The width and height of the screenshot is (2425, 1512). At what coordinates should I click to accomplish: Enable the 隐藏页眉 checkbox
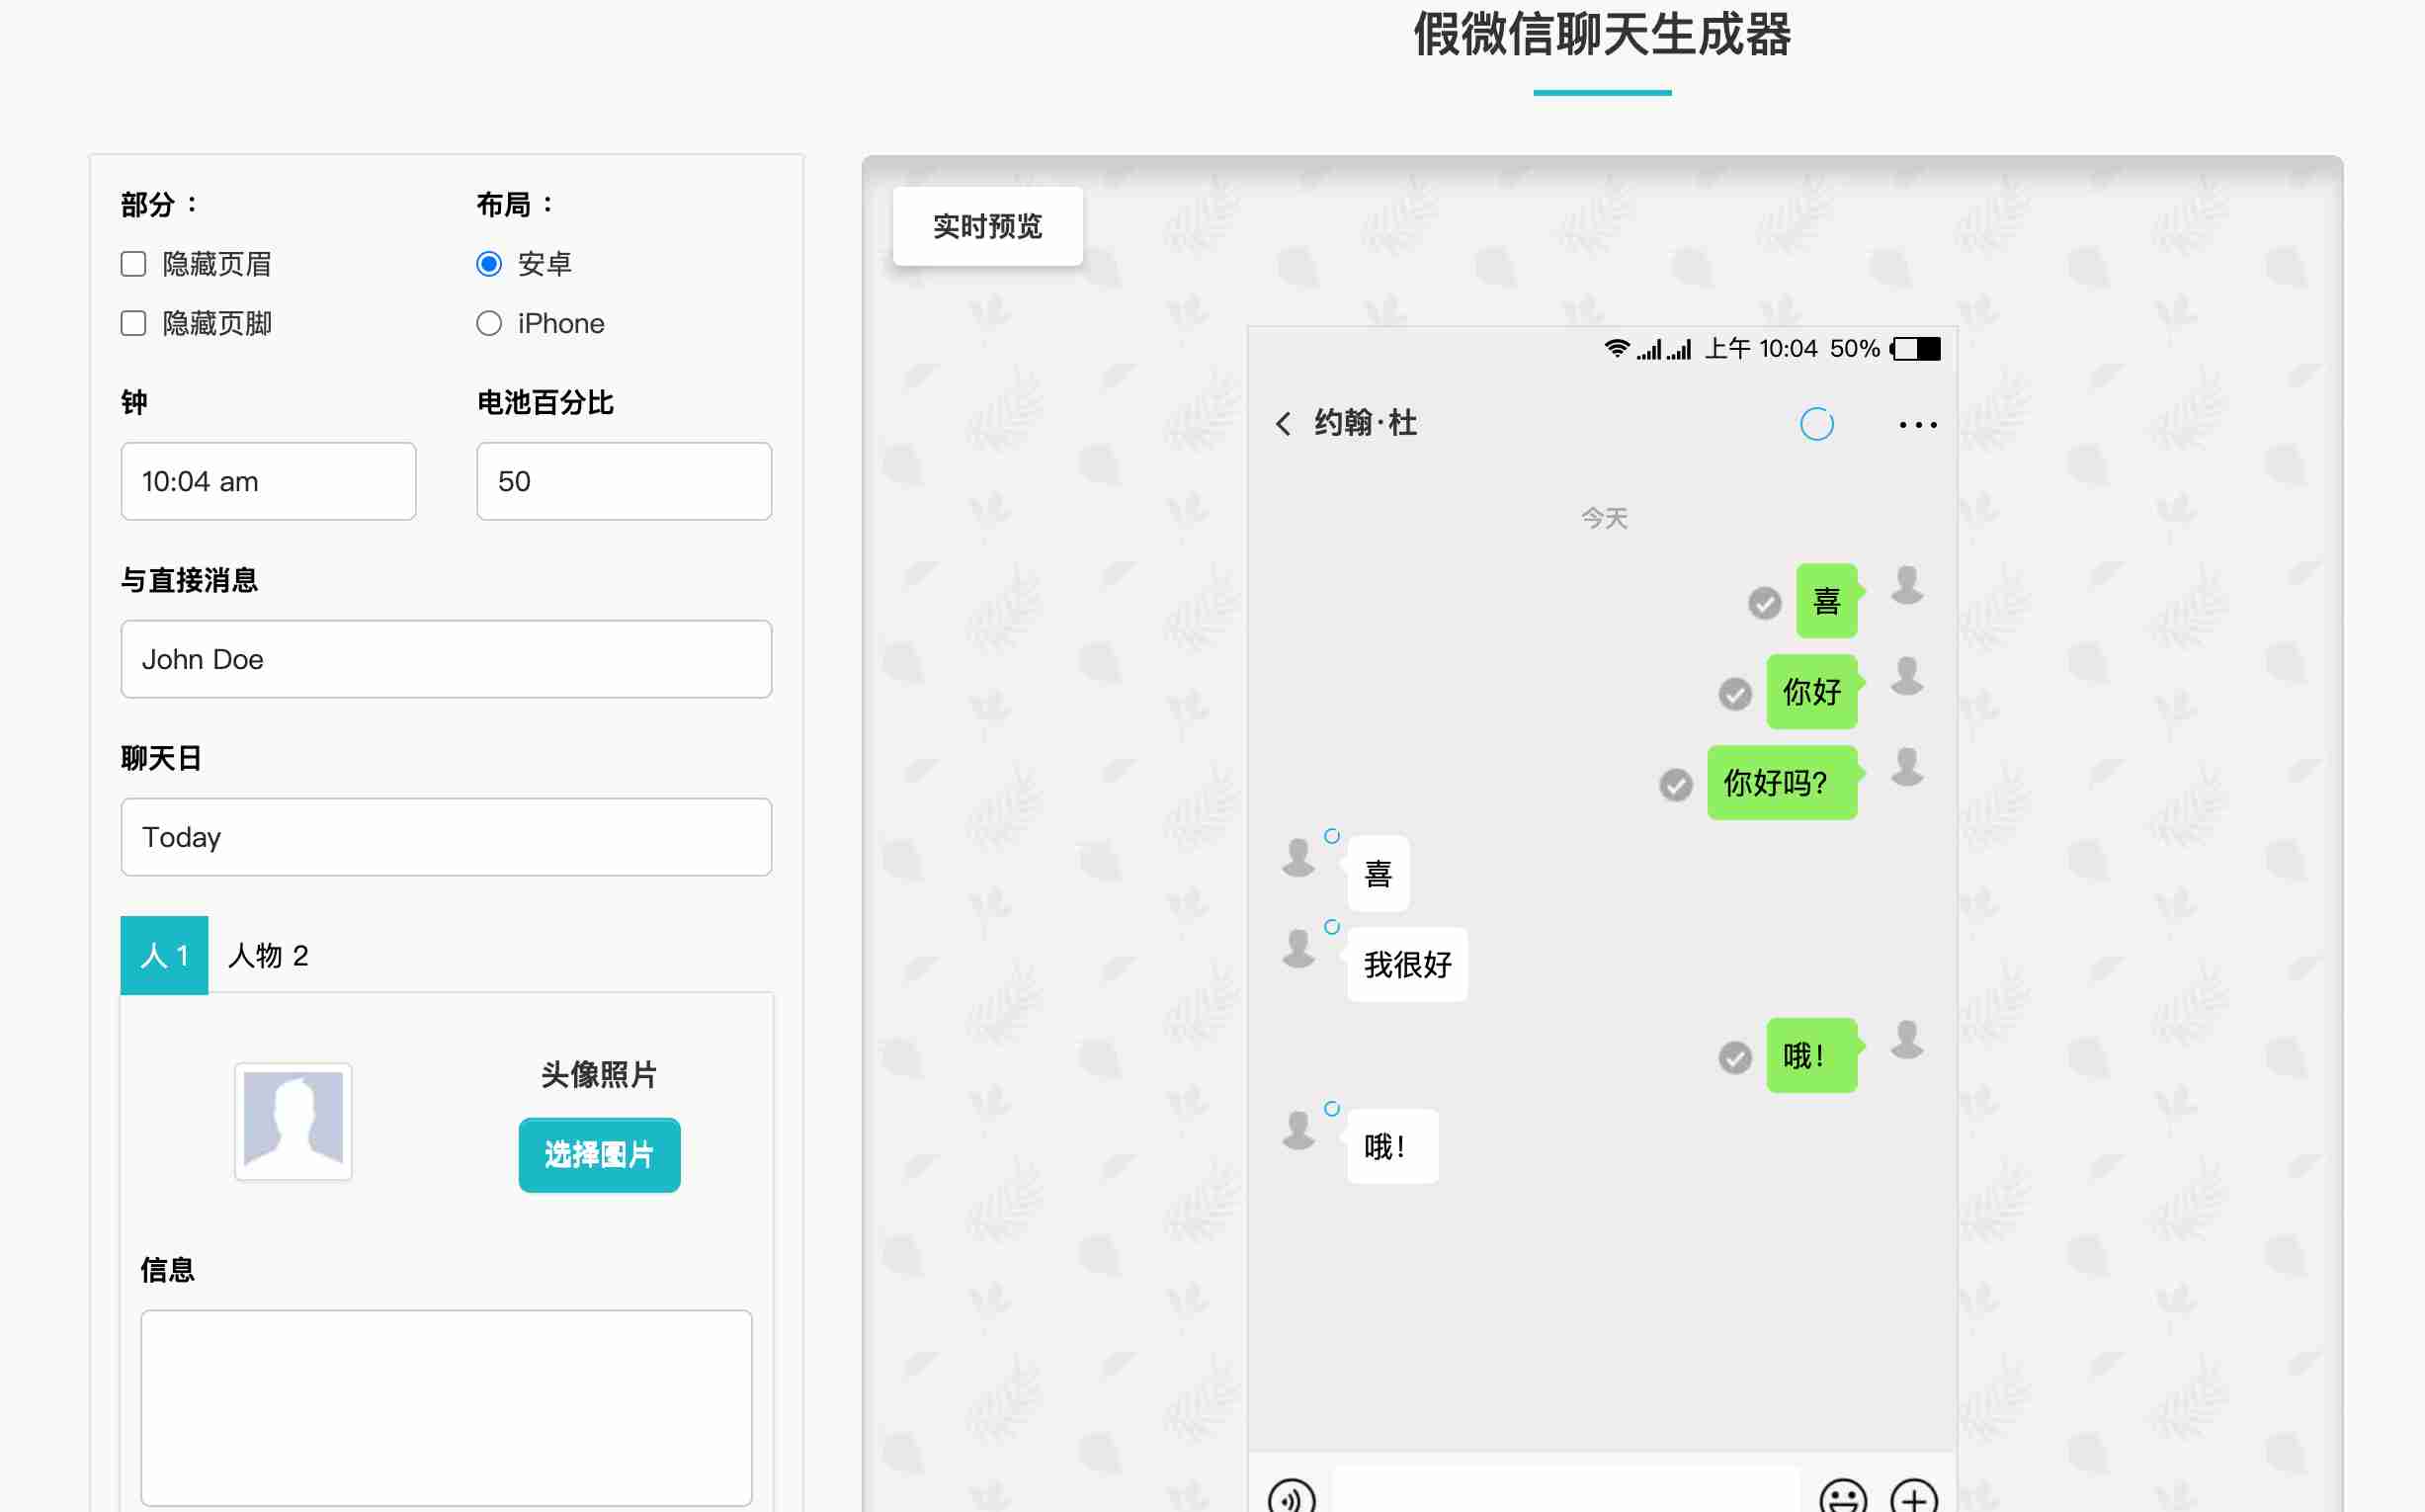134,264
